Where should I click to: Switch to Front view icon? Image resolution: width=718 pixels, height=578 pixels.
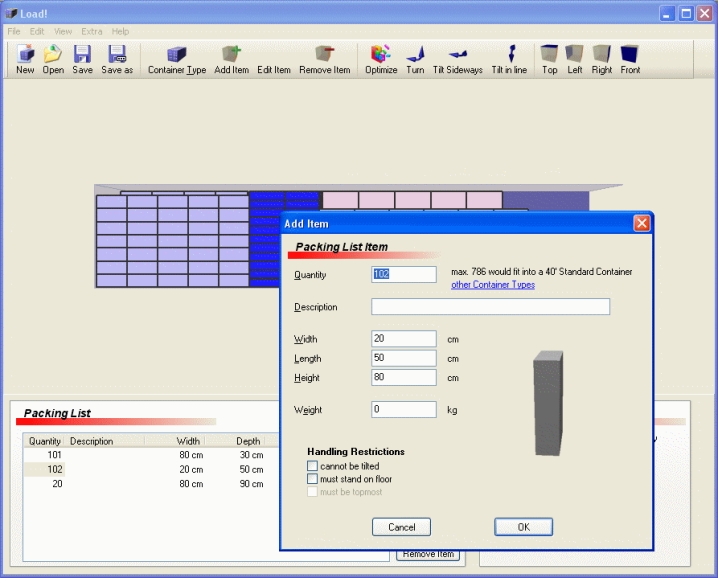pos(630,59)
